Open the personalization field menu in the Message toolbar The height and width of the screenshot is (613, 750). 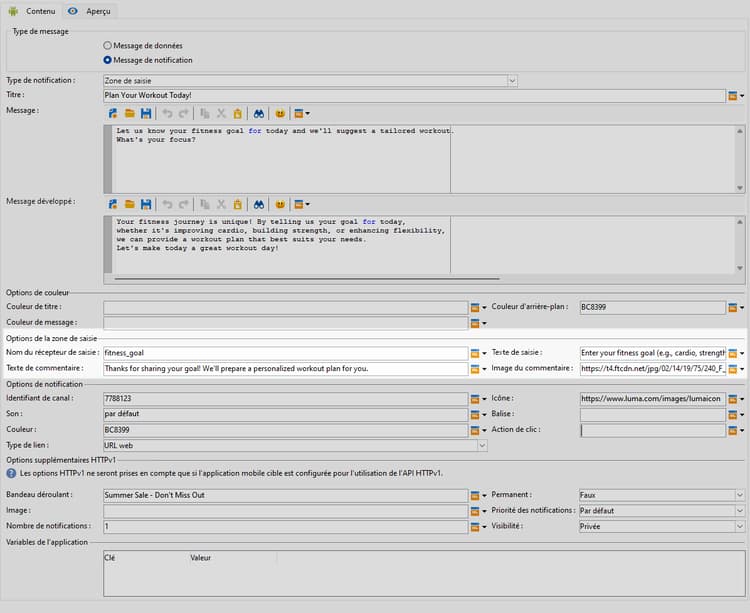301,113
